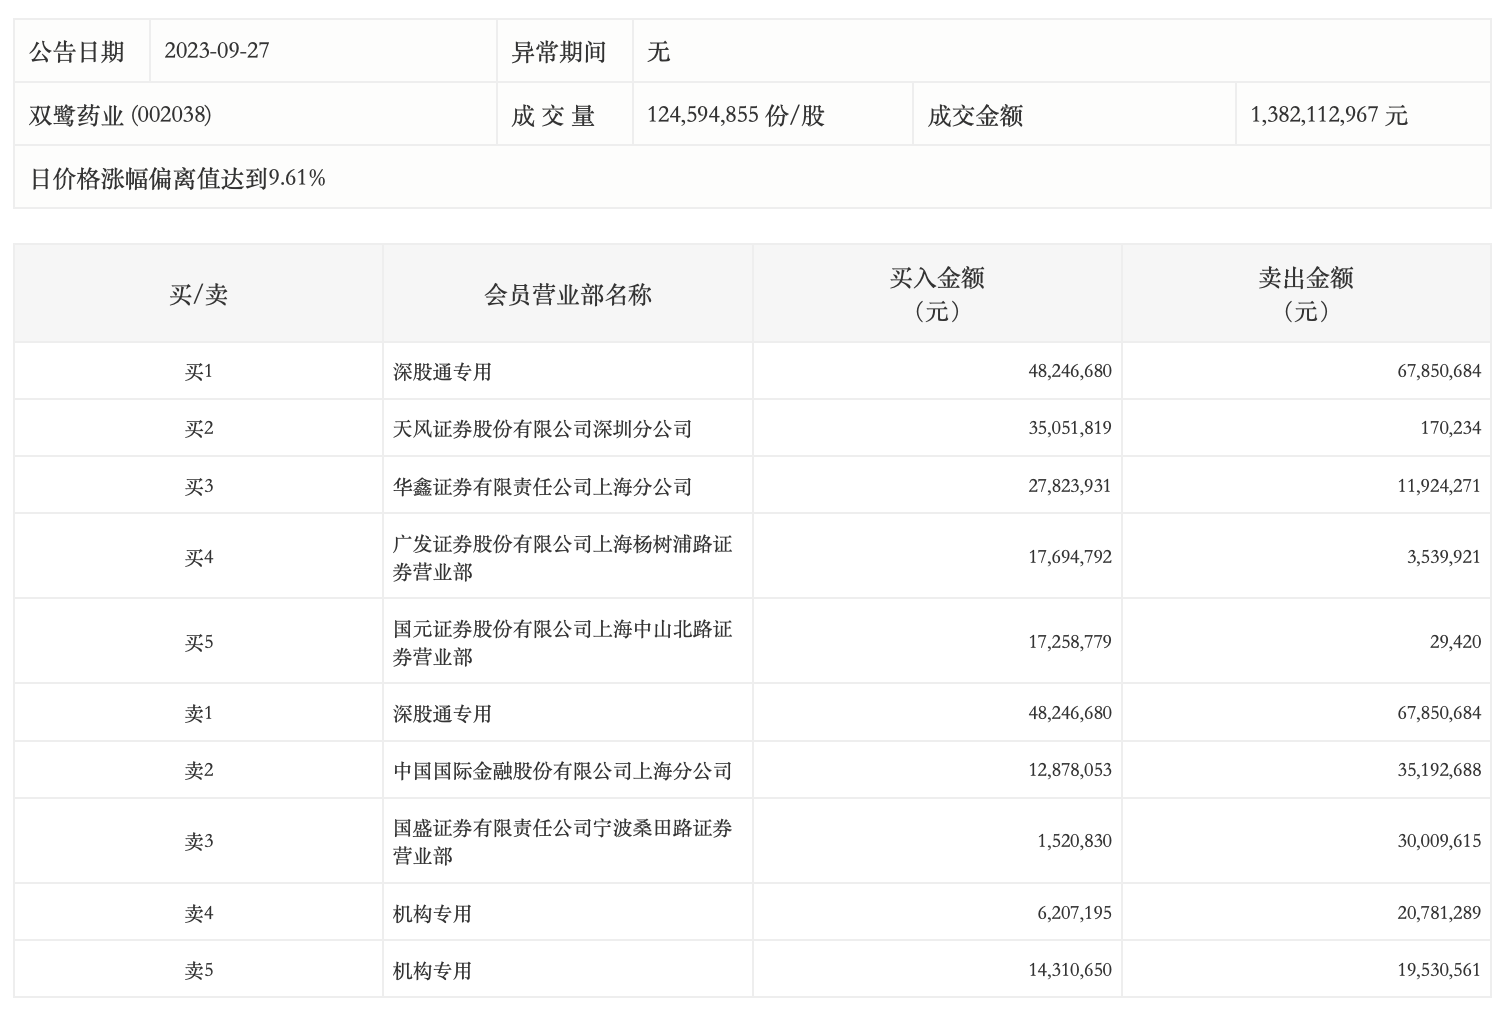
Task: Click the announcement date 2023-09-27
Action: [x=217, y=51]
